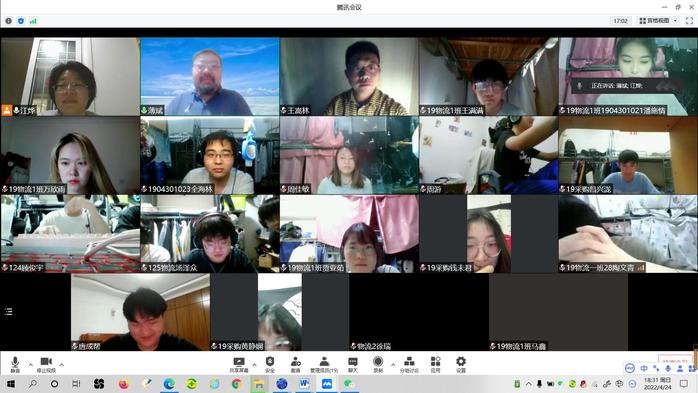Open the share screen button

coord(239,365)
